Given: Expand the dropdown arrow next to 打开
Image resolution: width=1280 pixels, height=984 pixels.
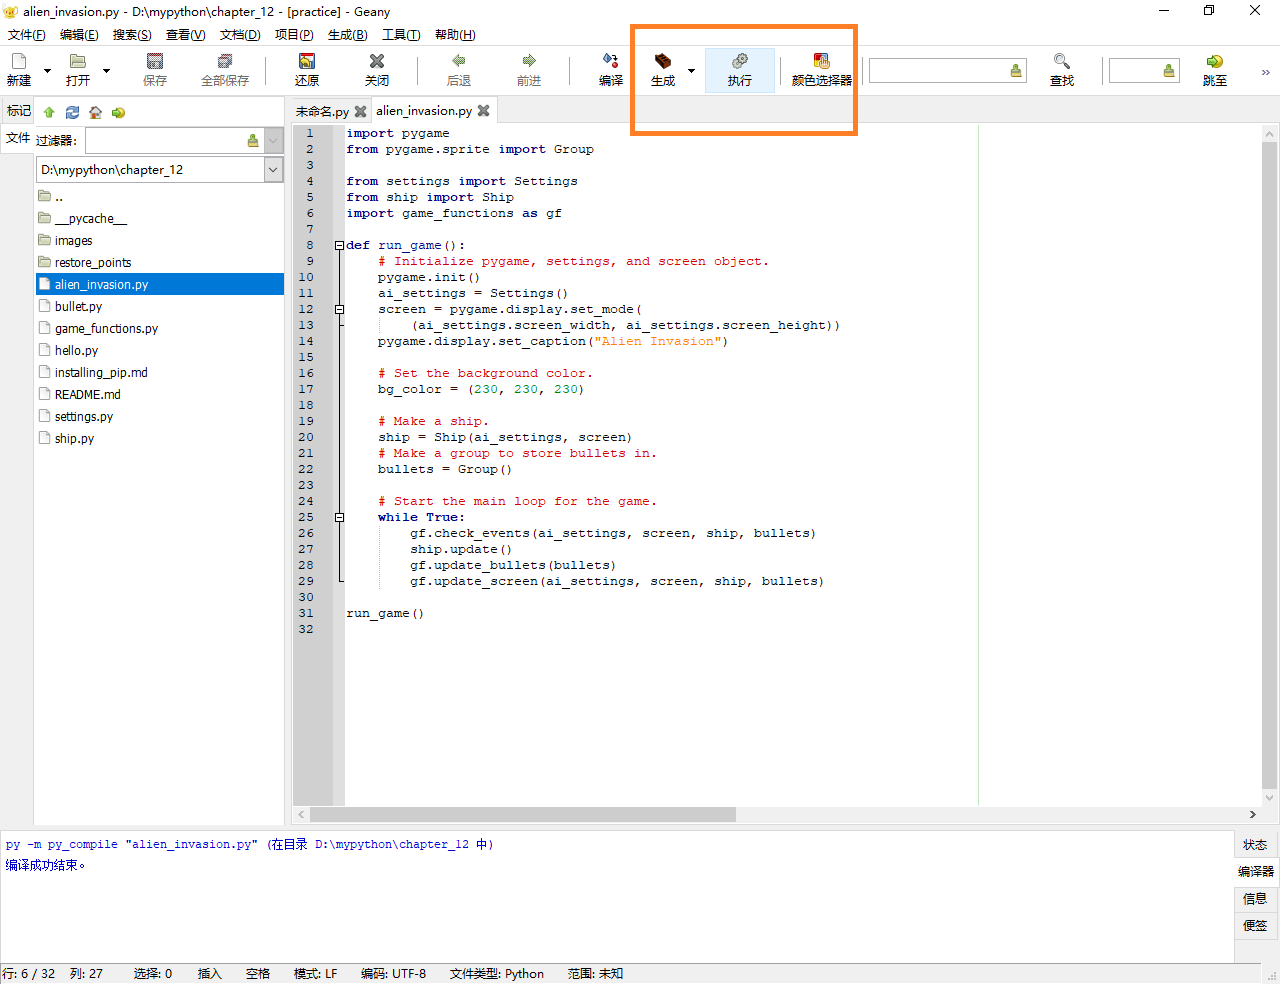Looking at the screenshot, I should coord(106,71).
